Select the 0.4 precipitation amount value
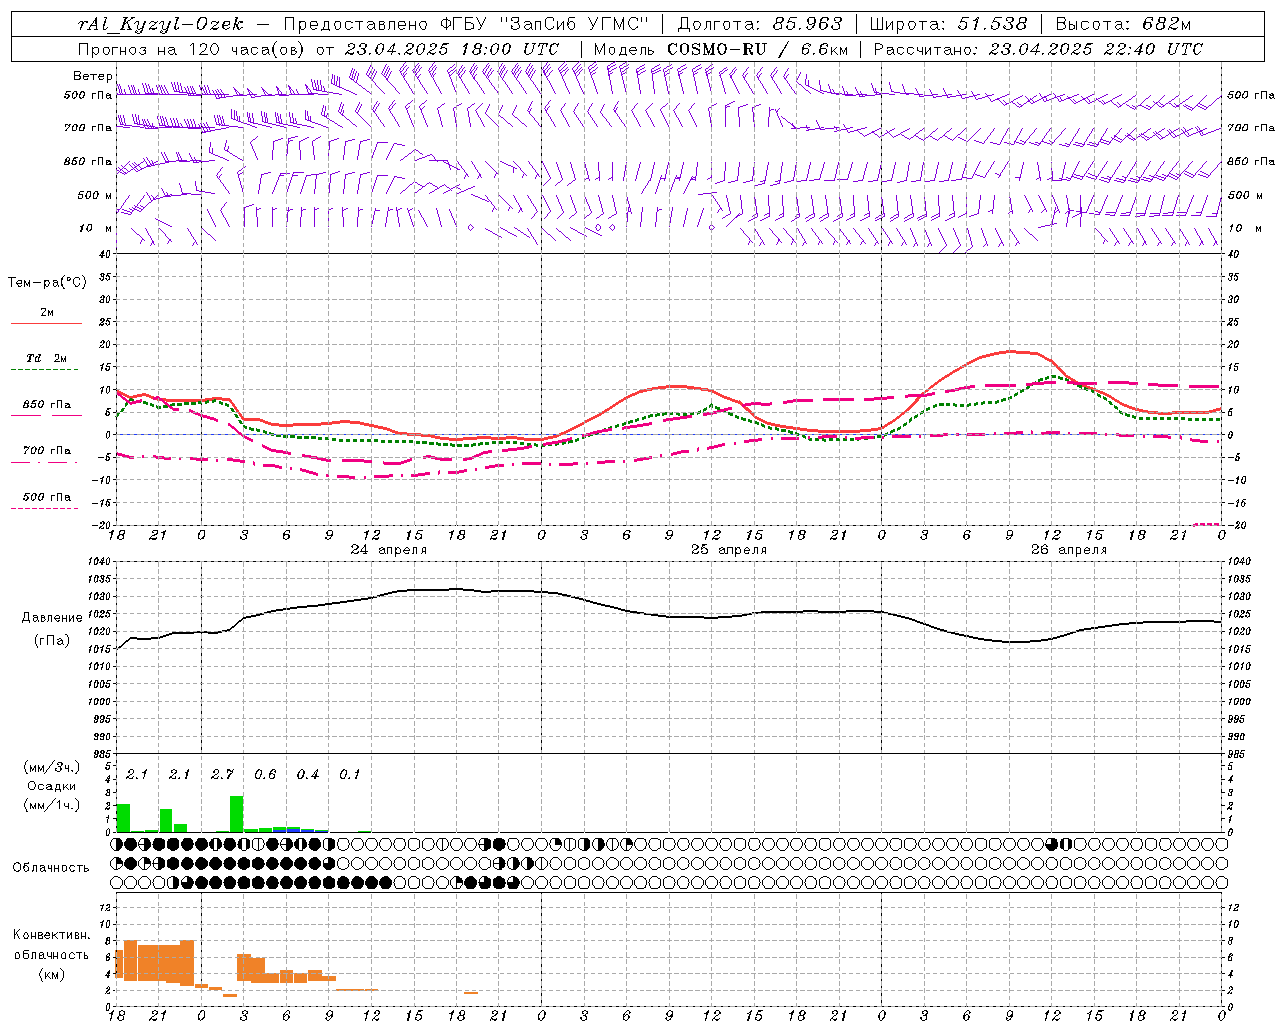Image resolution: width=1280 pixels, height=1024 pixels. click(x=308, y=774)
